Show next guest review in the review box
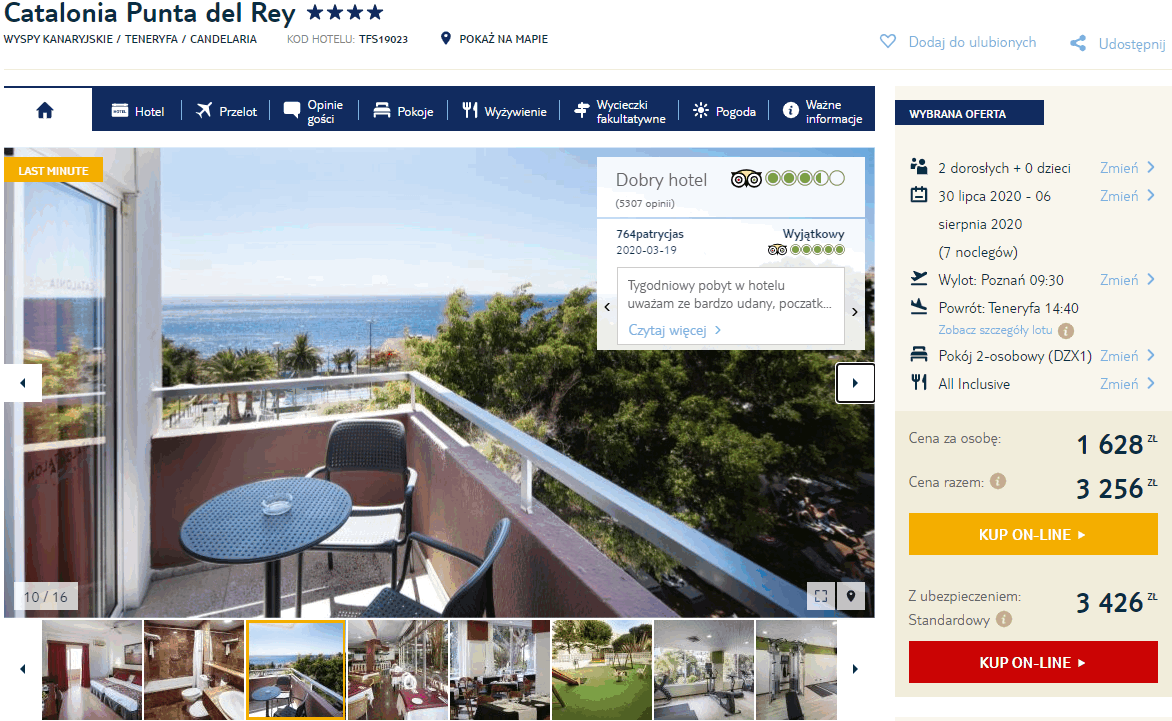The height and width of the screenshot is (721, 1172). click(x=854, y=312)
